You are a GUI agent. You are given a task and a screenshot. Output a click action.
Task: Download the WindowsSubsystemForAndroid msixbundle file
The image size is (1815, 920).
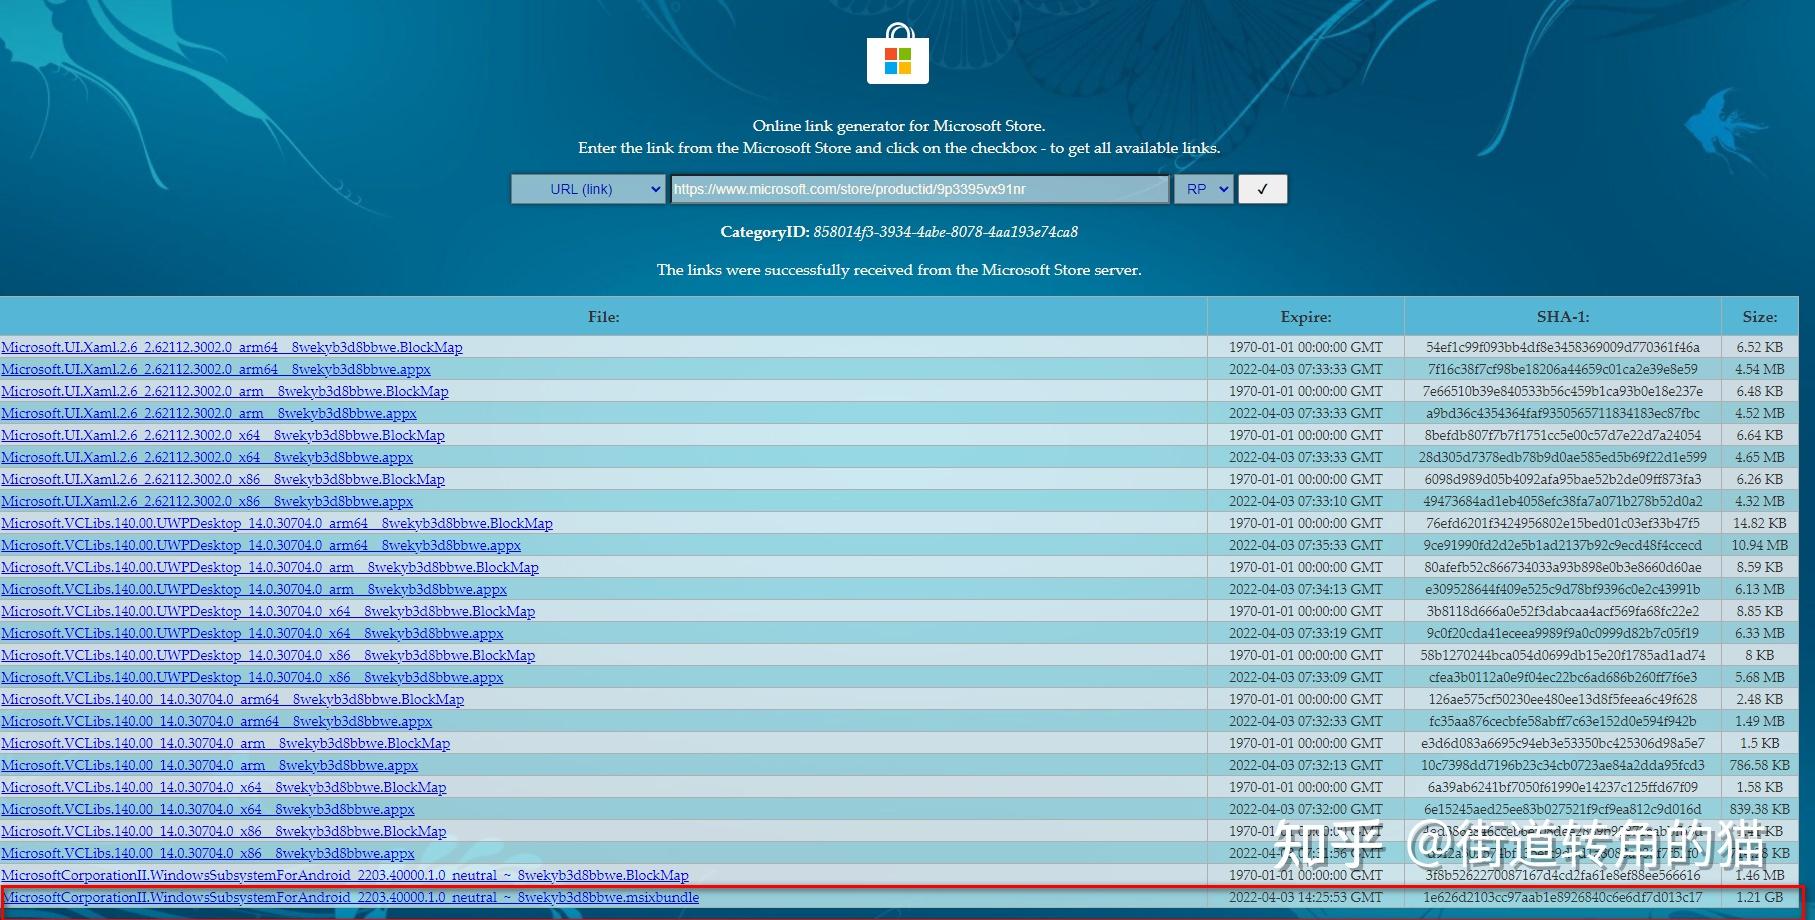351,898
